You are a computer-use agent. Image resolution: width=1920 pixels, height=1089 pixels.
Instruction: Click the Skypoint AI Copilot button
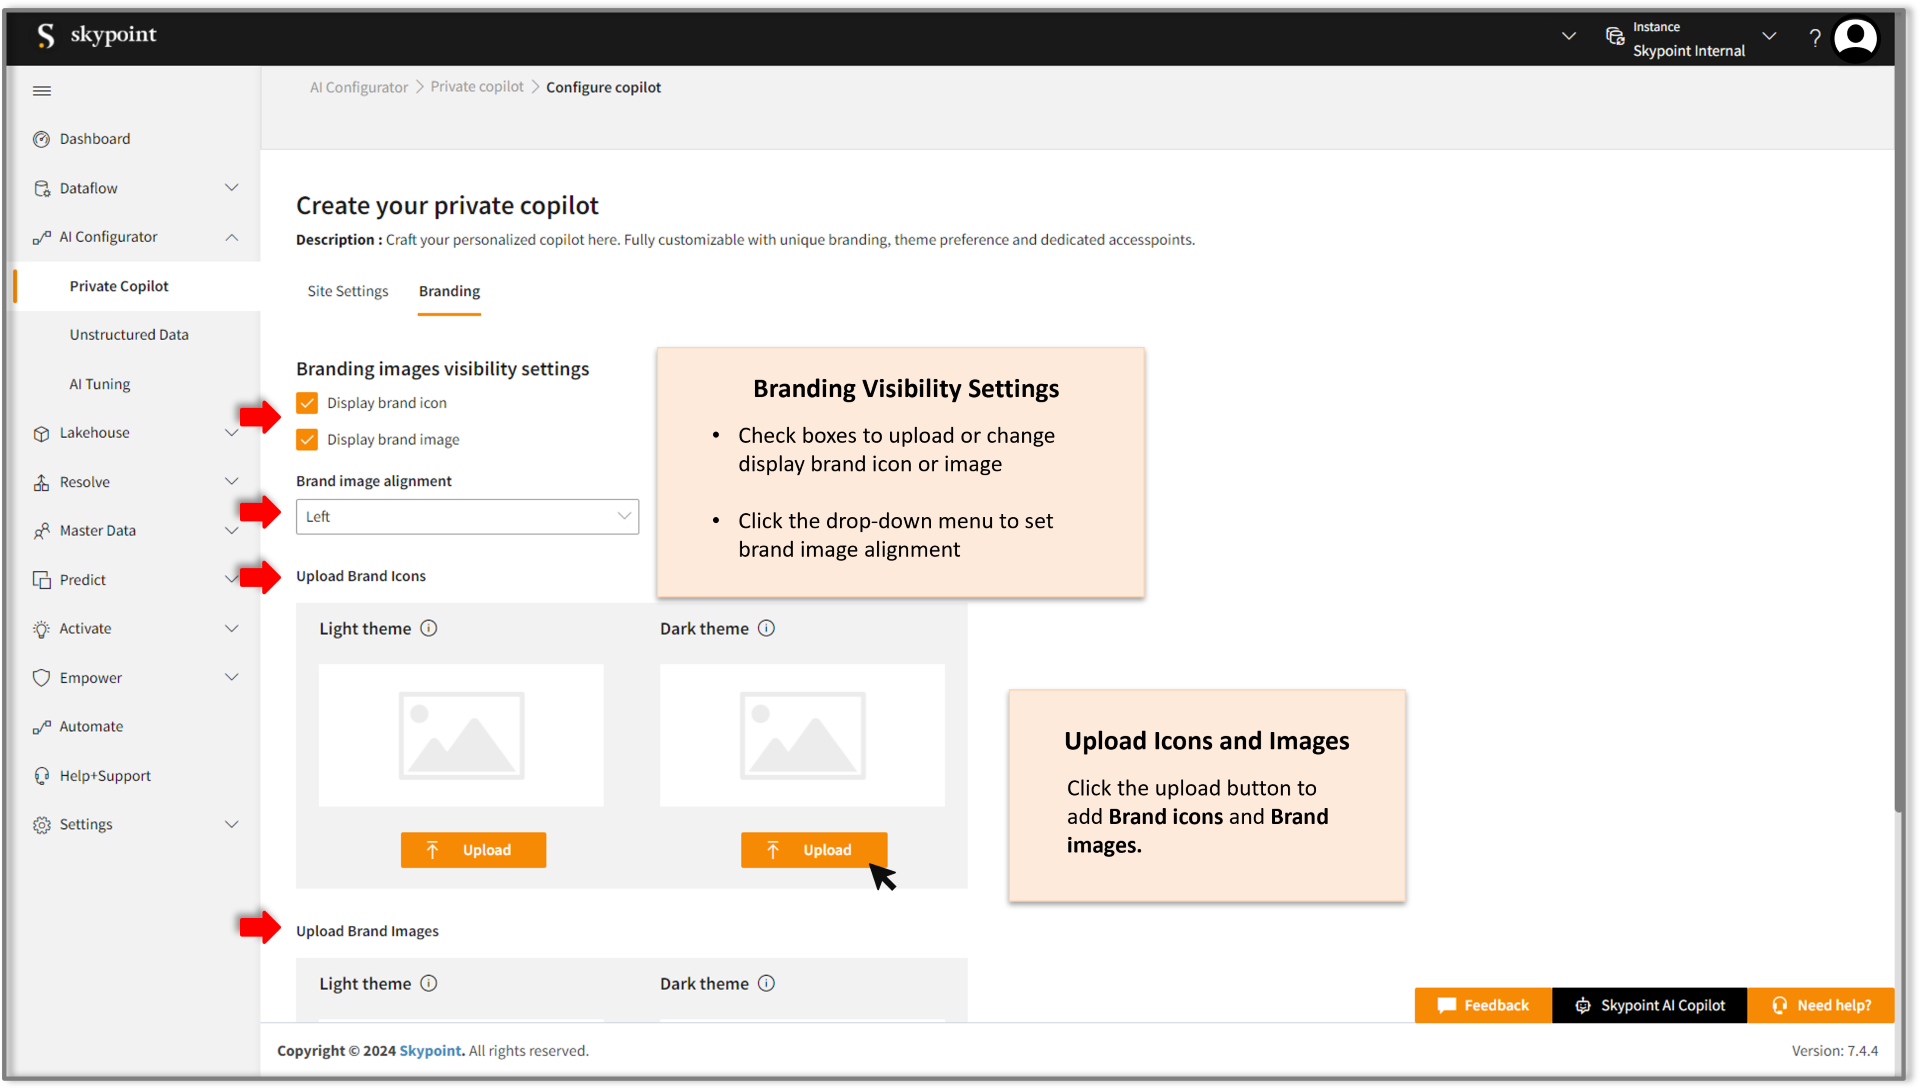tap(1650, 1005)
